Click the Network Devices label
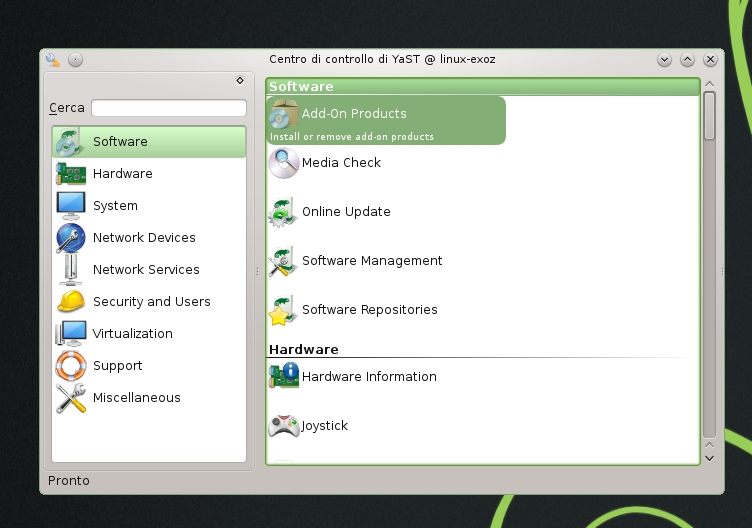This screenshot has width=752, height=528. (x=144, y=237)
